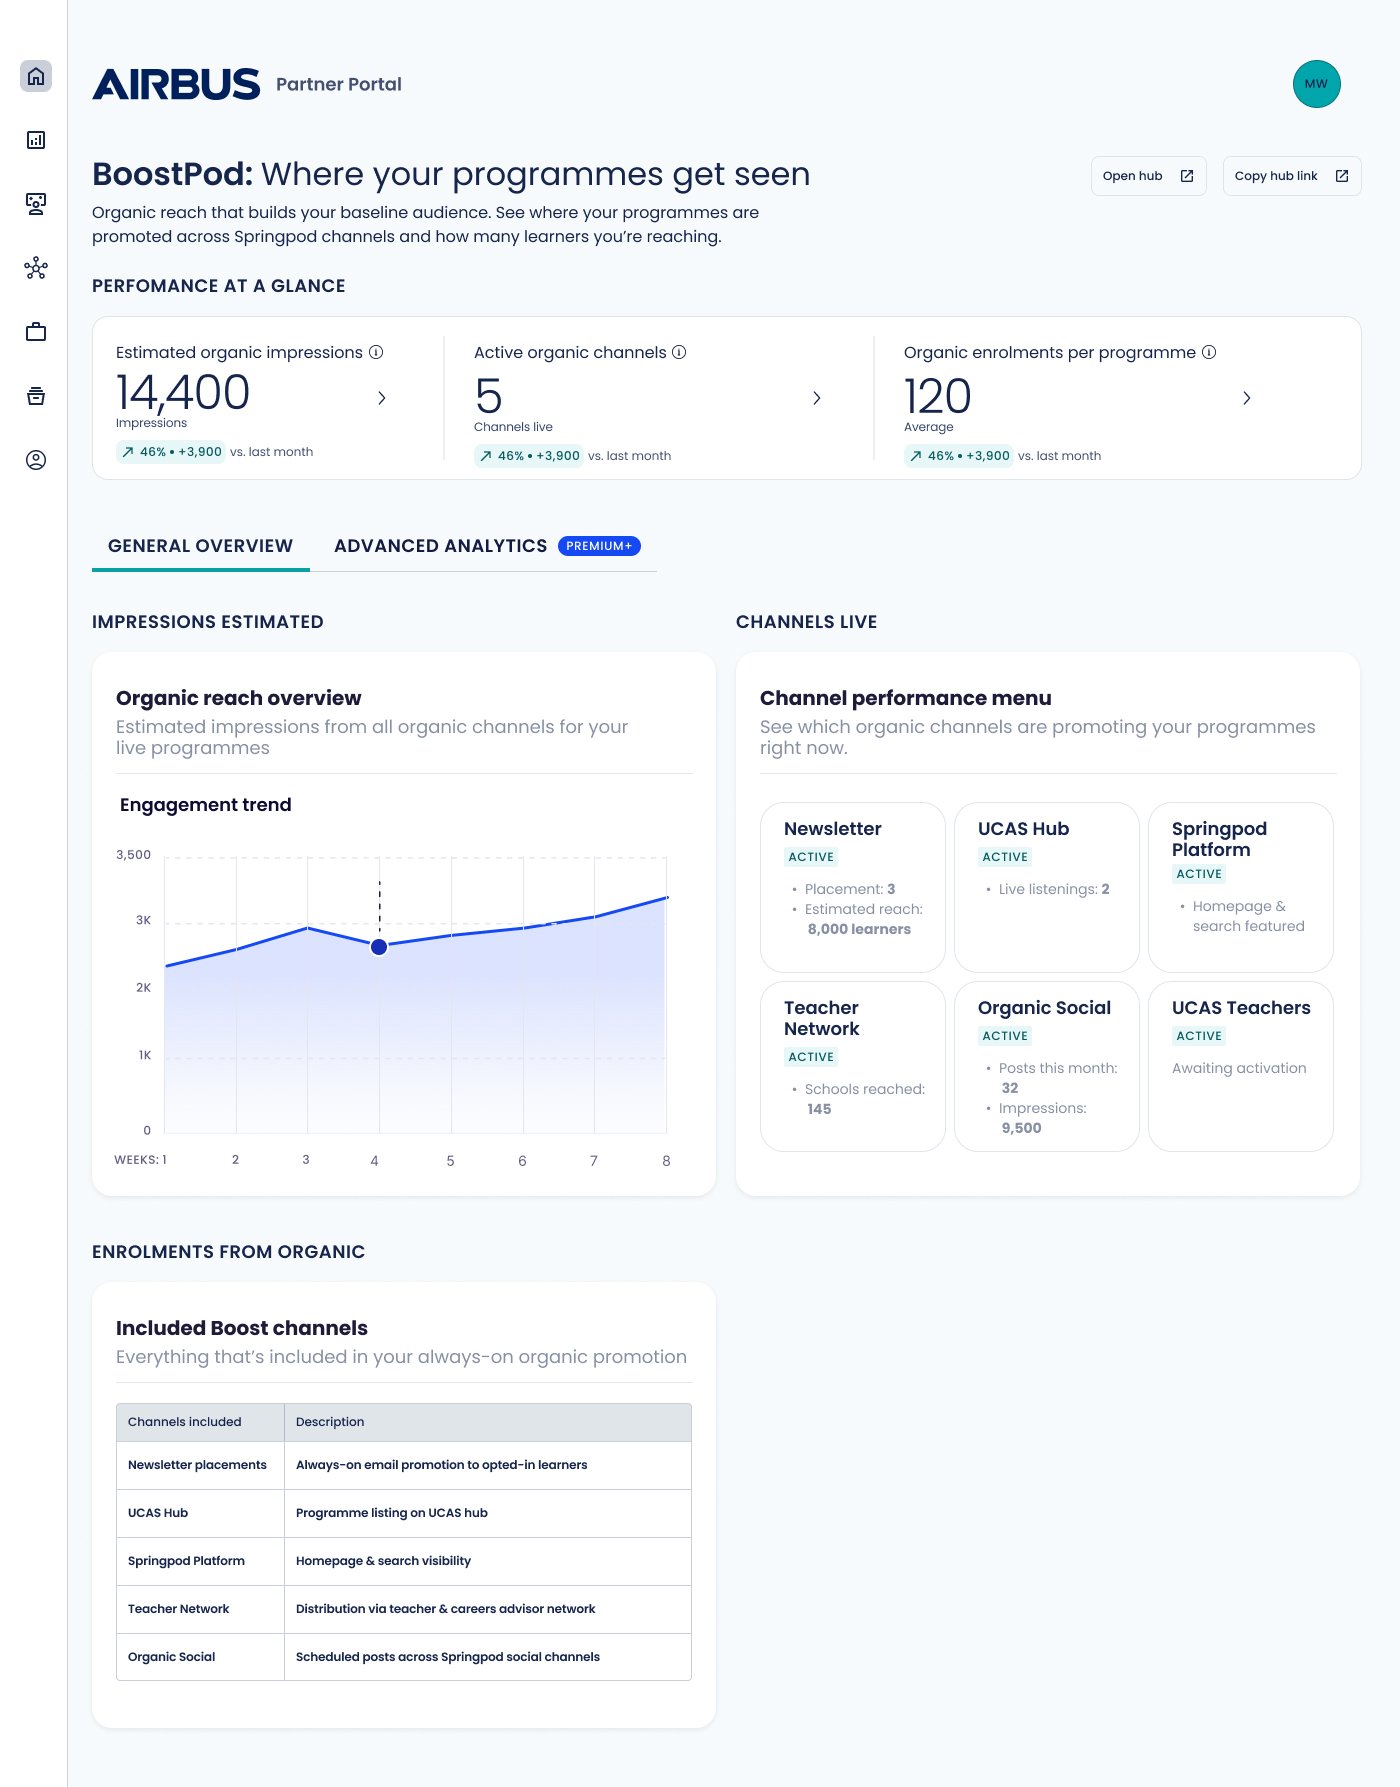Click the Average enrolments 46% trend badge
This screenshot has width=1400, height=1787.
click(x=959, y=456)
